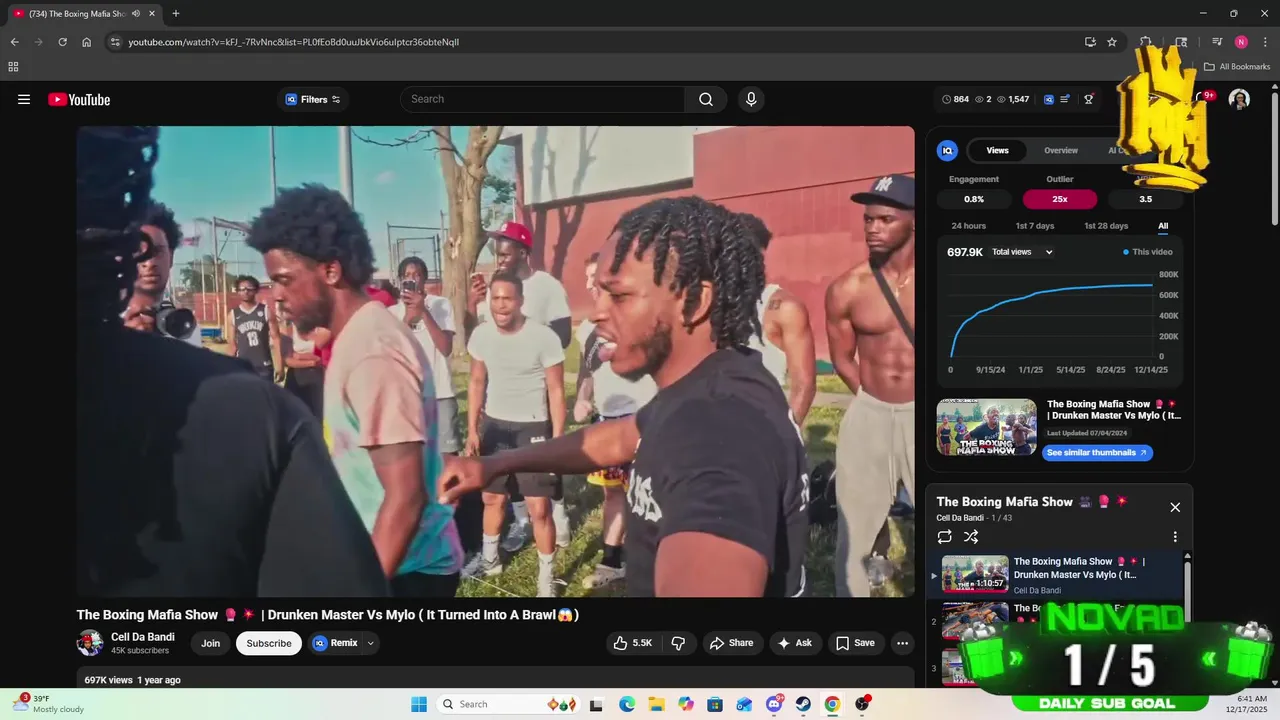Open Windows Start menu
The image size is (1280, 720).
[x=419, y=704]
